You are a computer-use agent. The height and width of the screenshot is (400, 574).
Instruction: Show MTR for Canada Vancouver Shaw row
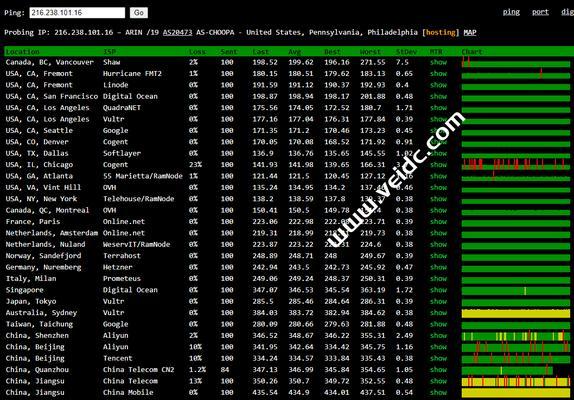(438, 62)
